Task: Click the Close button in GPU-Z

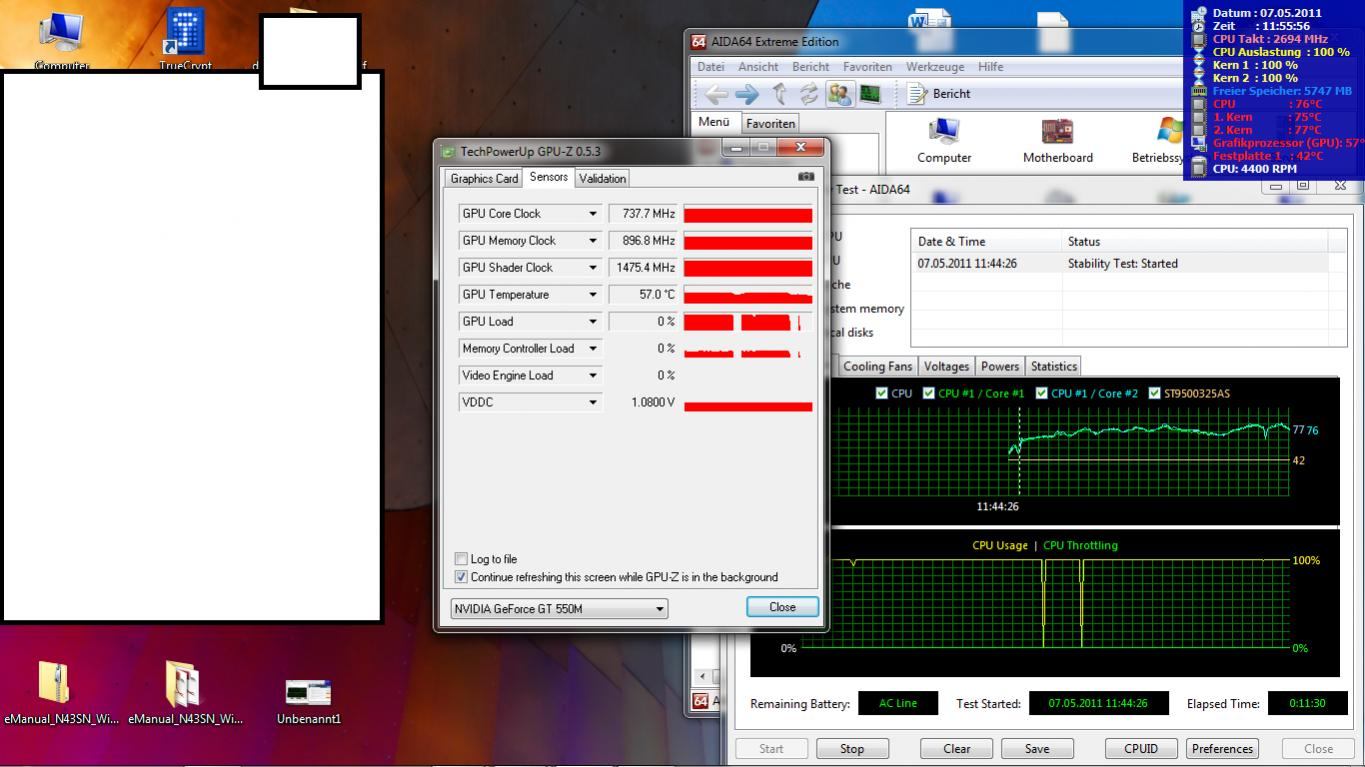Action: (x=782, y=607)
